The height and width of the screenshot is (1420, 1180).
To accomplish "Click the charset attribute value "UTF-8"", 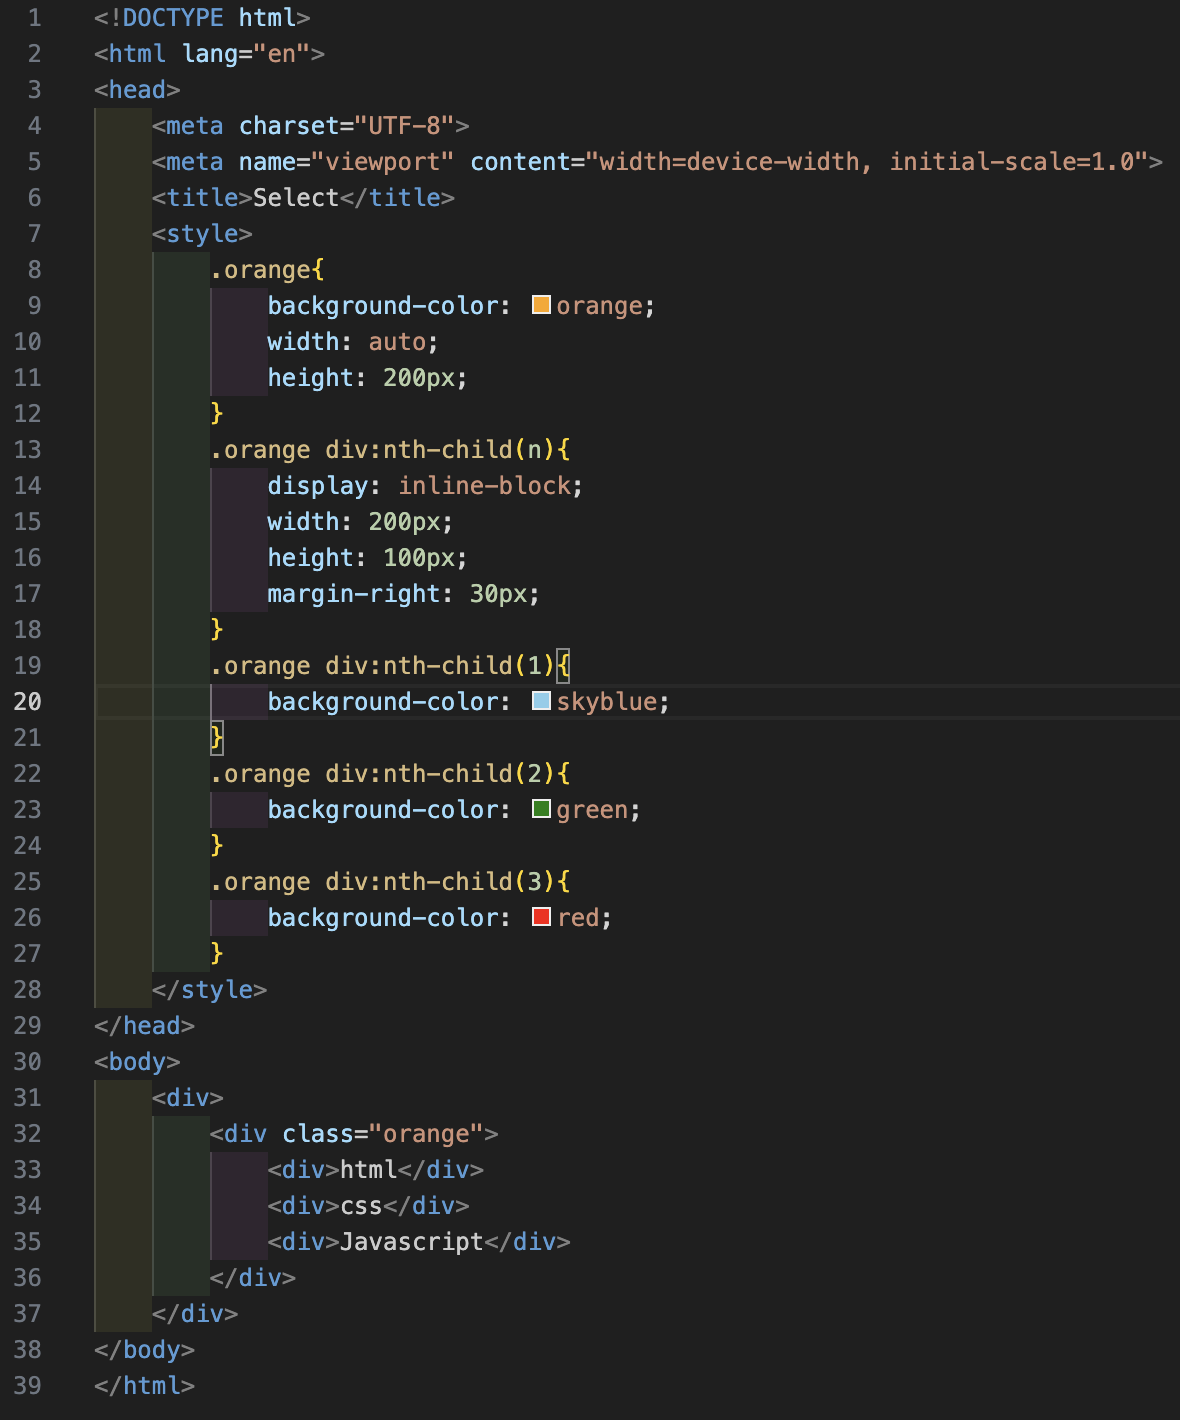I will (404, 126).
